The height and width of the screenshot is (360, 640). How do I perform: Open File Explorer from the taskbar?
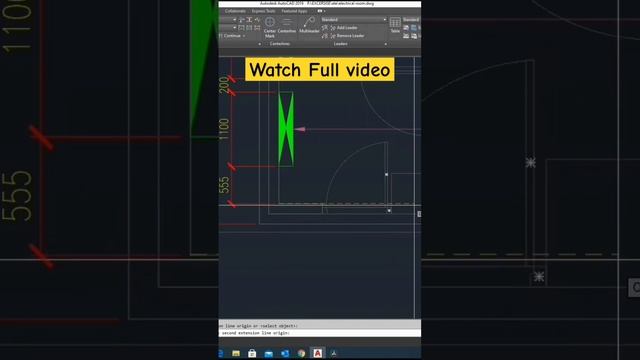tap(236, 353)
